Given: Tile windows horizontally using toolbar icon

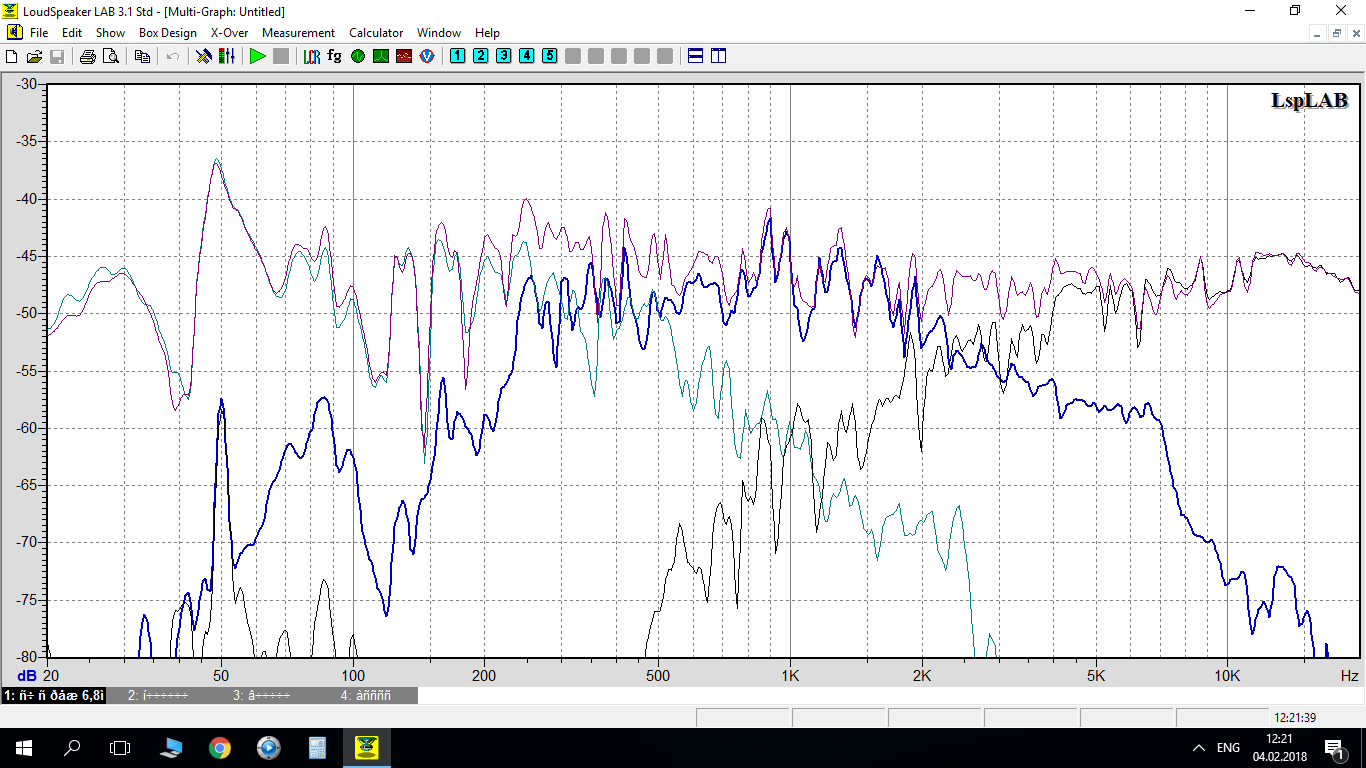Looking at the screenshot, I should (696, 57).
